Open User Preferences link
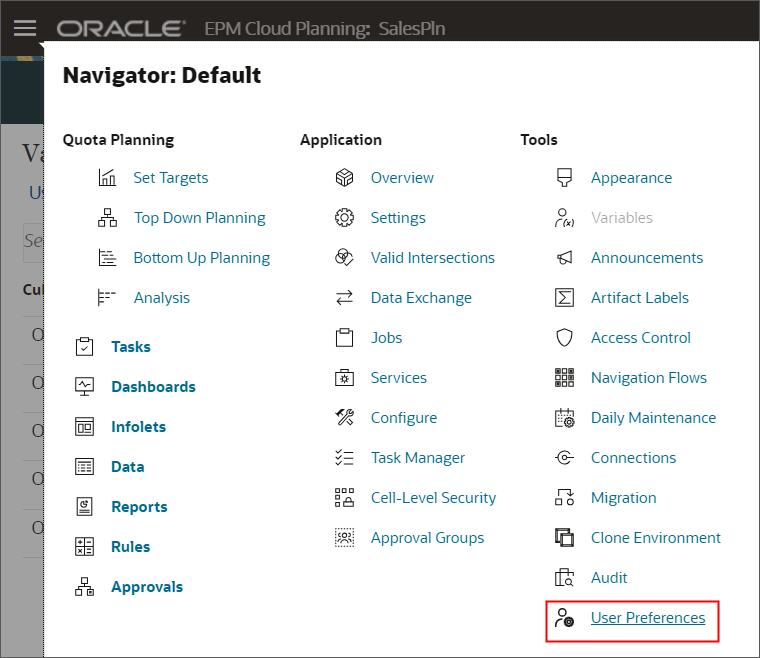Screen dimensions: 760x658 (x=648, y=618)
